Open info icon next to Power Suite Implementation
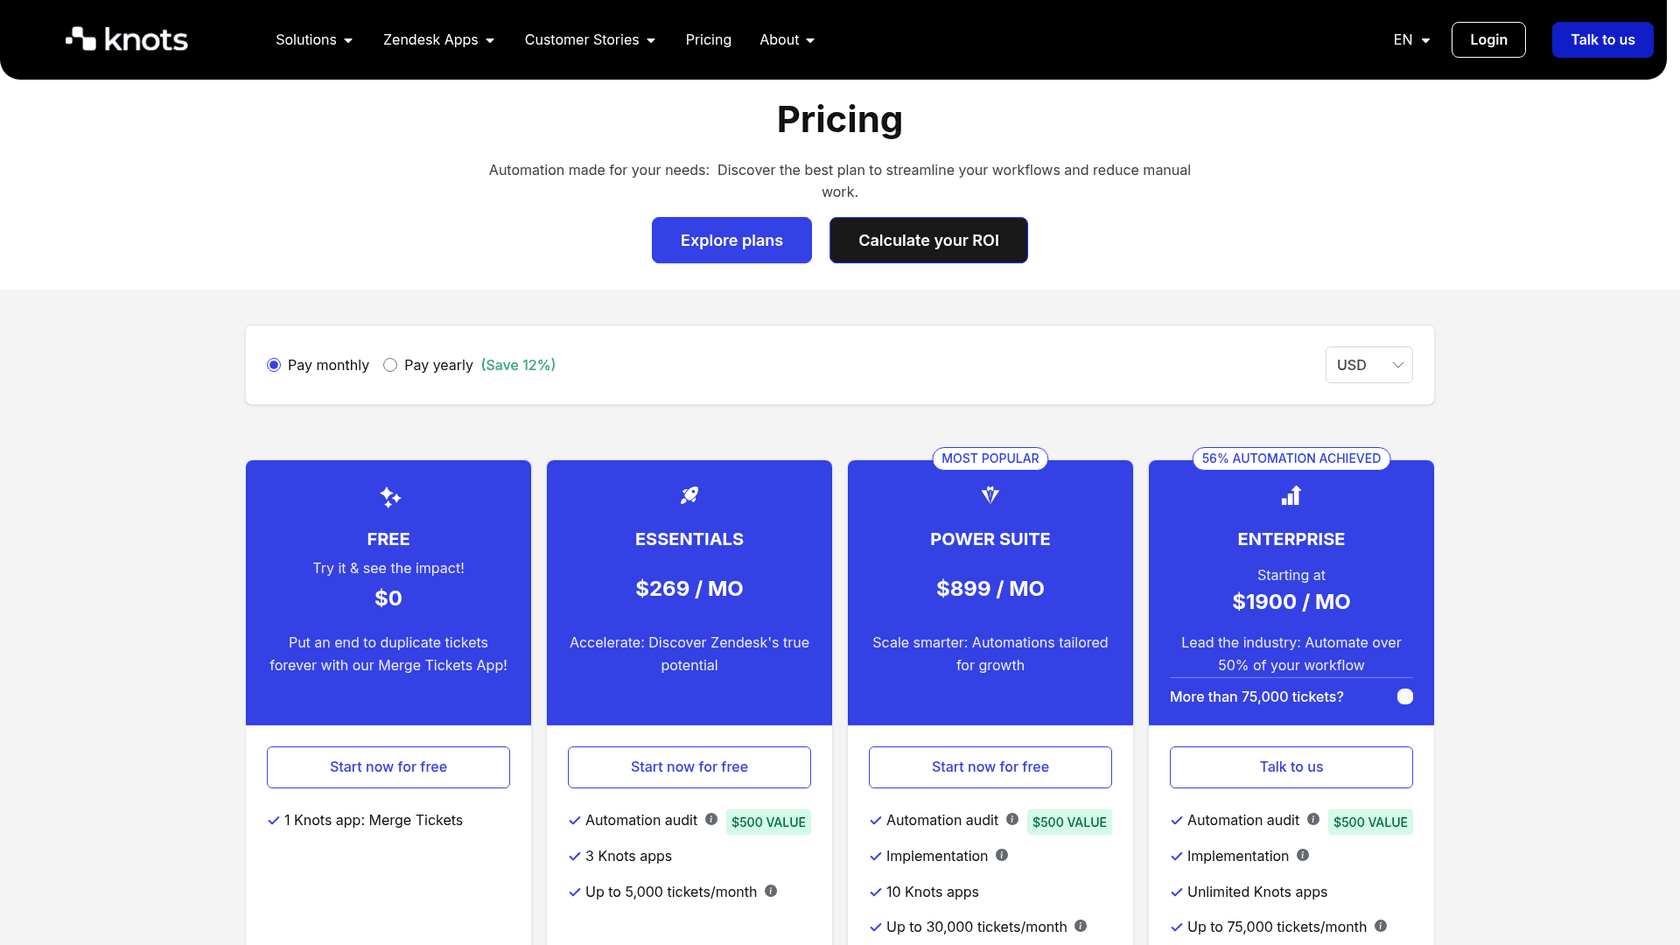 [x=1002, y=855]
